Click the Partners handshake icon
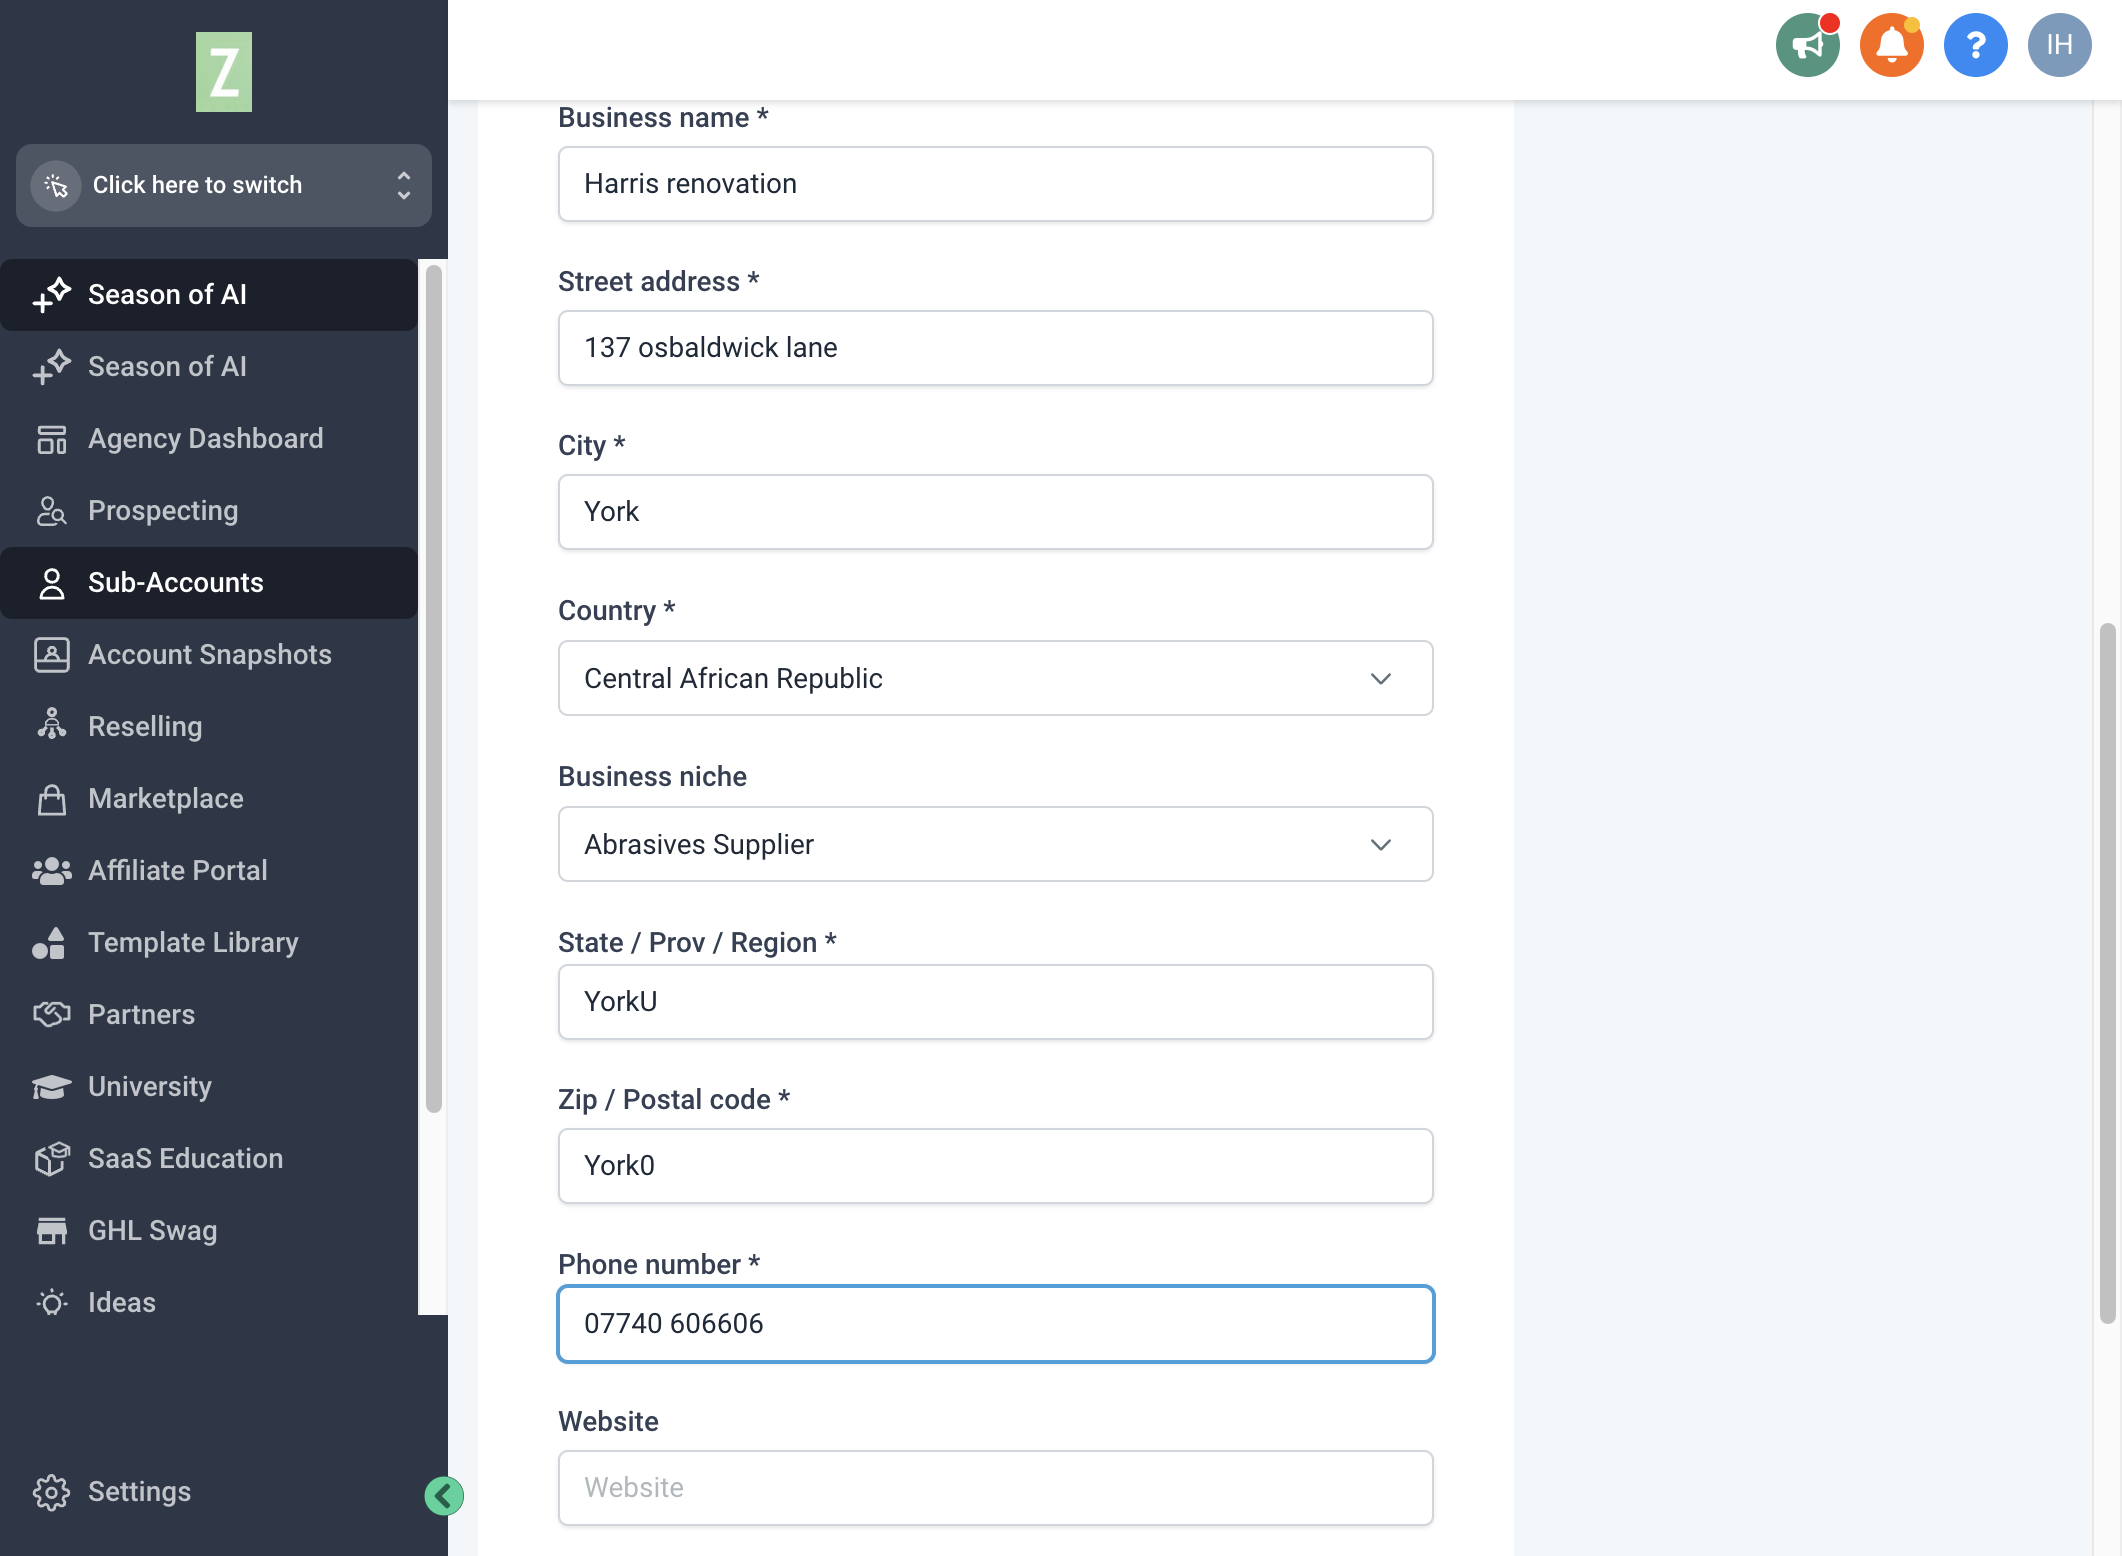Screen dimensions: 2122x1556 coord(51,1015)
